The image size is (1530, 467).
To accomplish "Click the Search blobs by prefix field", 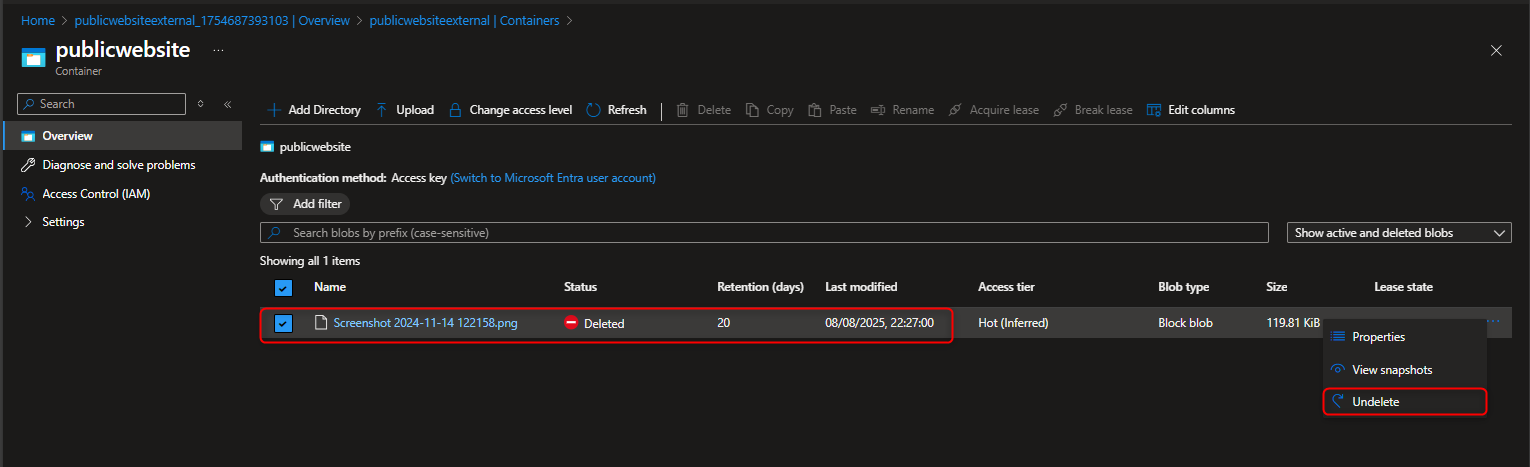I will 764,233.
